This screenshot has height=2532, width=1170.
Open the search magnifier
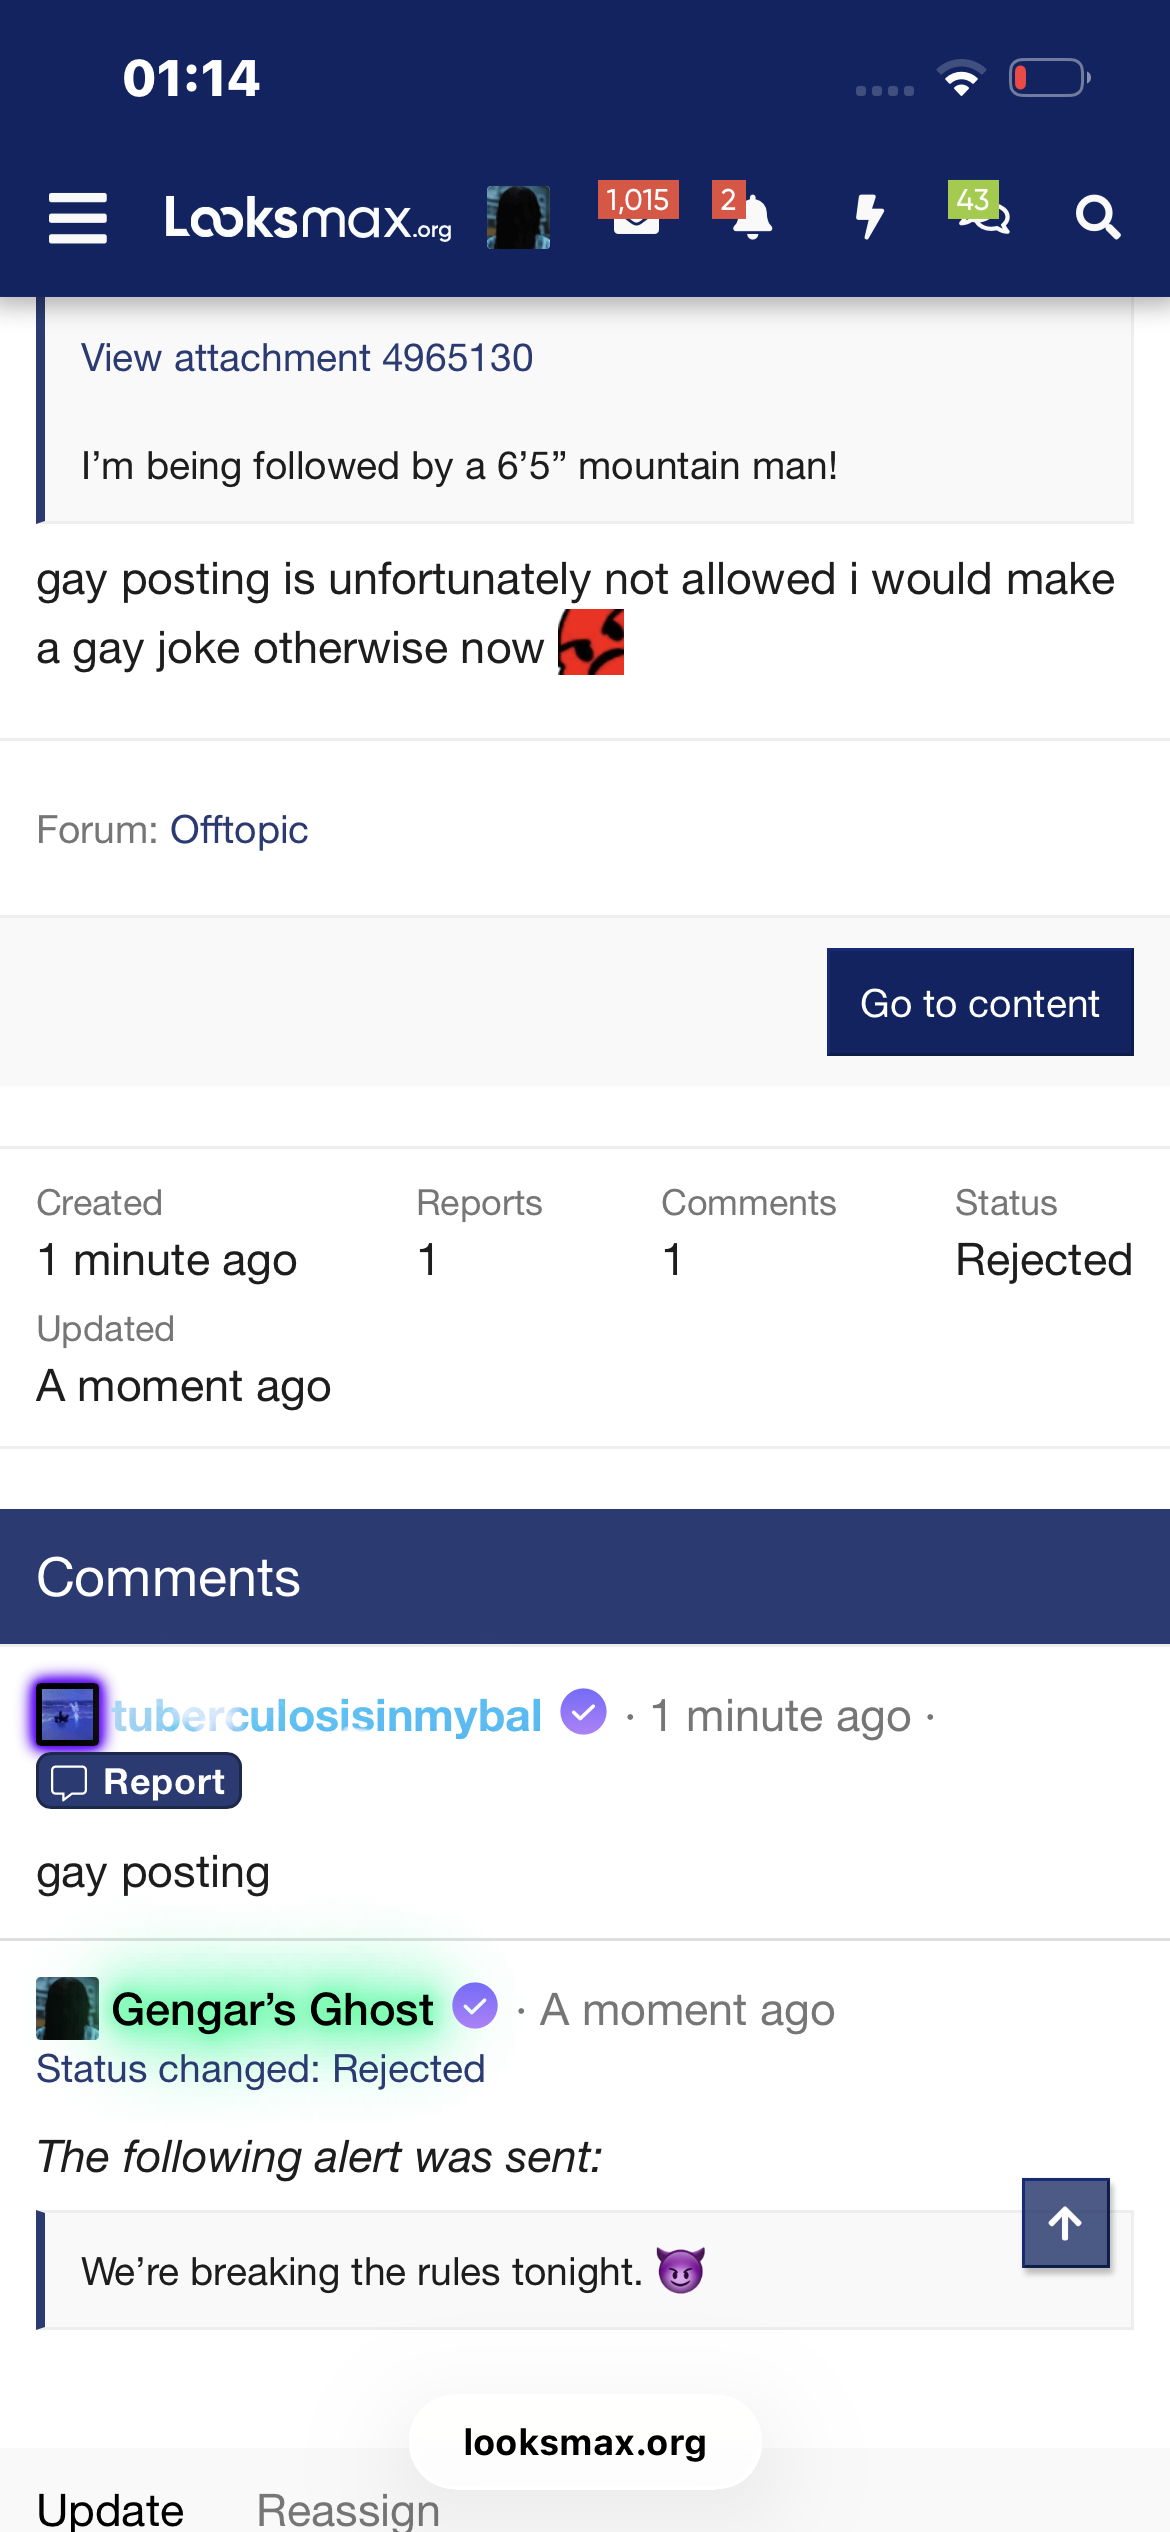(1097, 217)
